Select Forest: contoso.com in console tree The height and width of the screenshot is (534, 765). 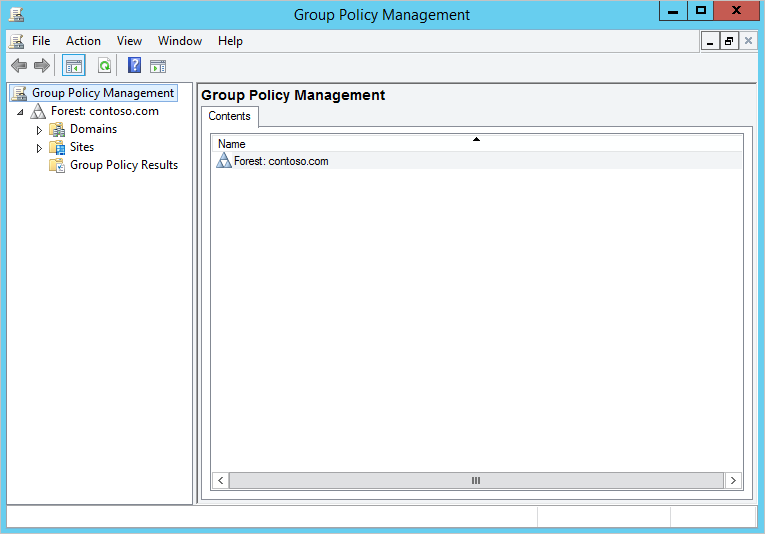[105, 111]
